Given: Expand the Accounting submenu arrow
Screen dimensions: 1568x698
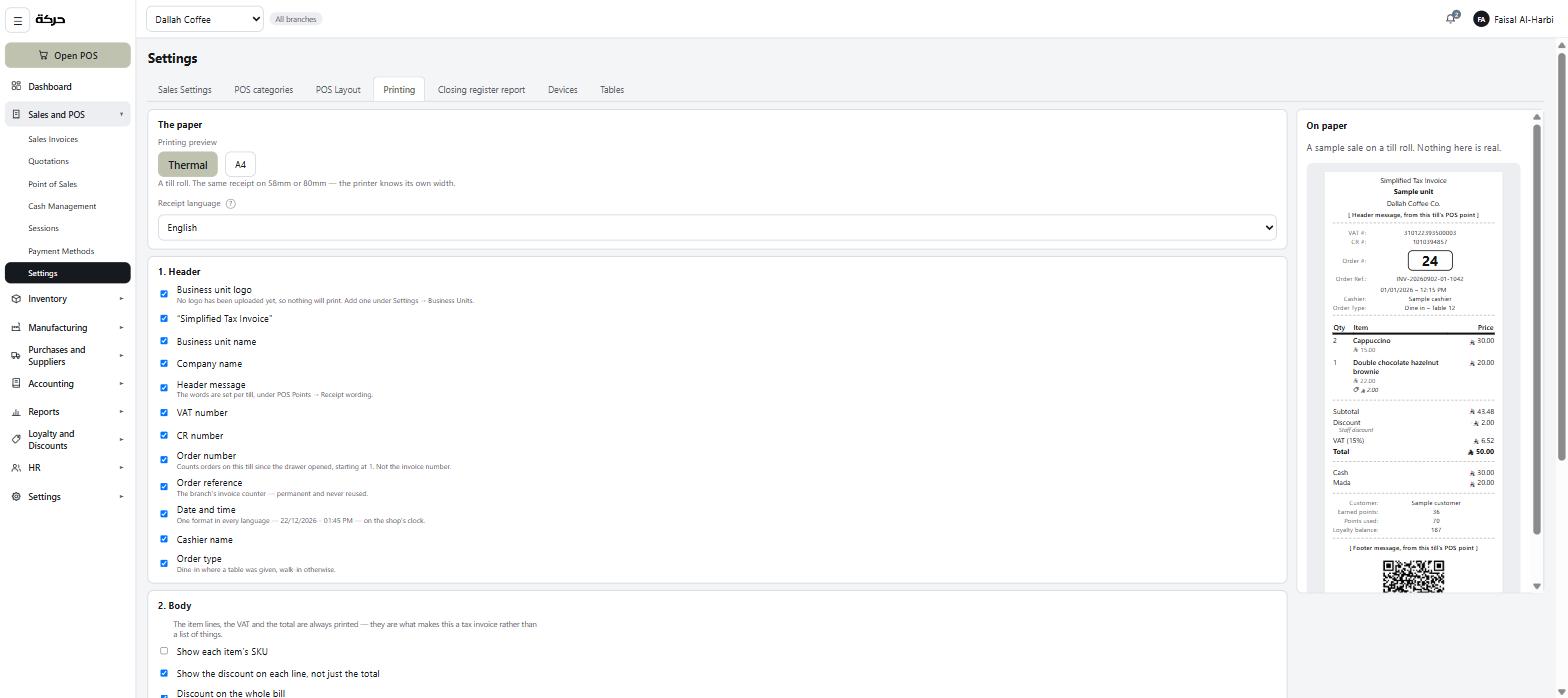Looking at the screenshot, I should point(121,383).
